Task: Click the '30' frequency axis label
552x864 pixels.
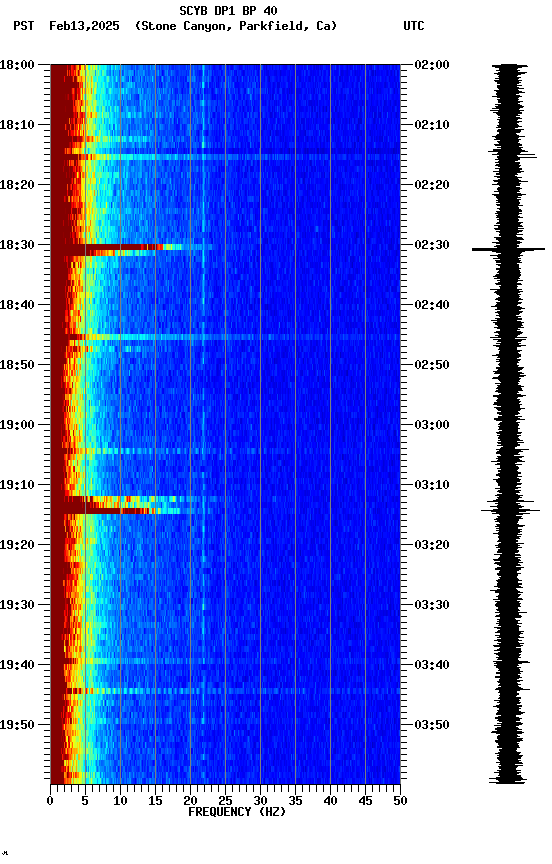Action: [260, 801]
